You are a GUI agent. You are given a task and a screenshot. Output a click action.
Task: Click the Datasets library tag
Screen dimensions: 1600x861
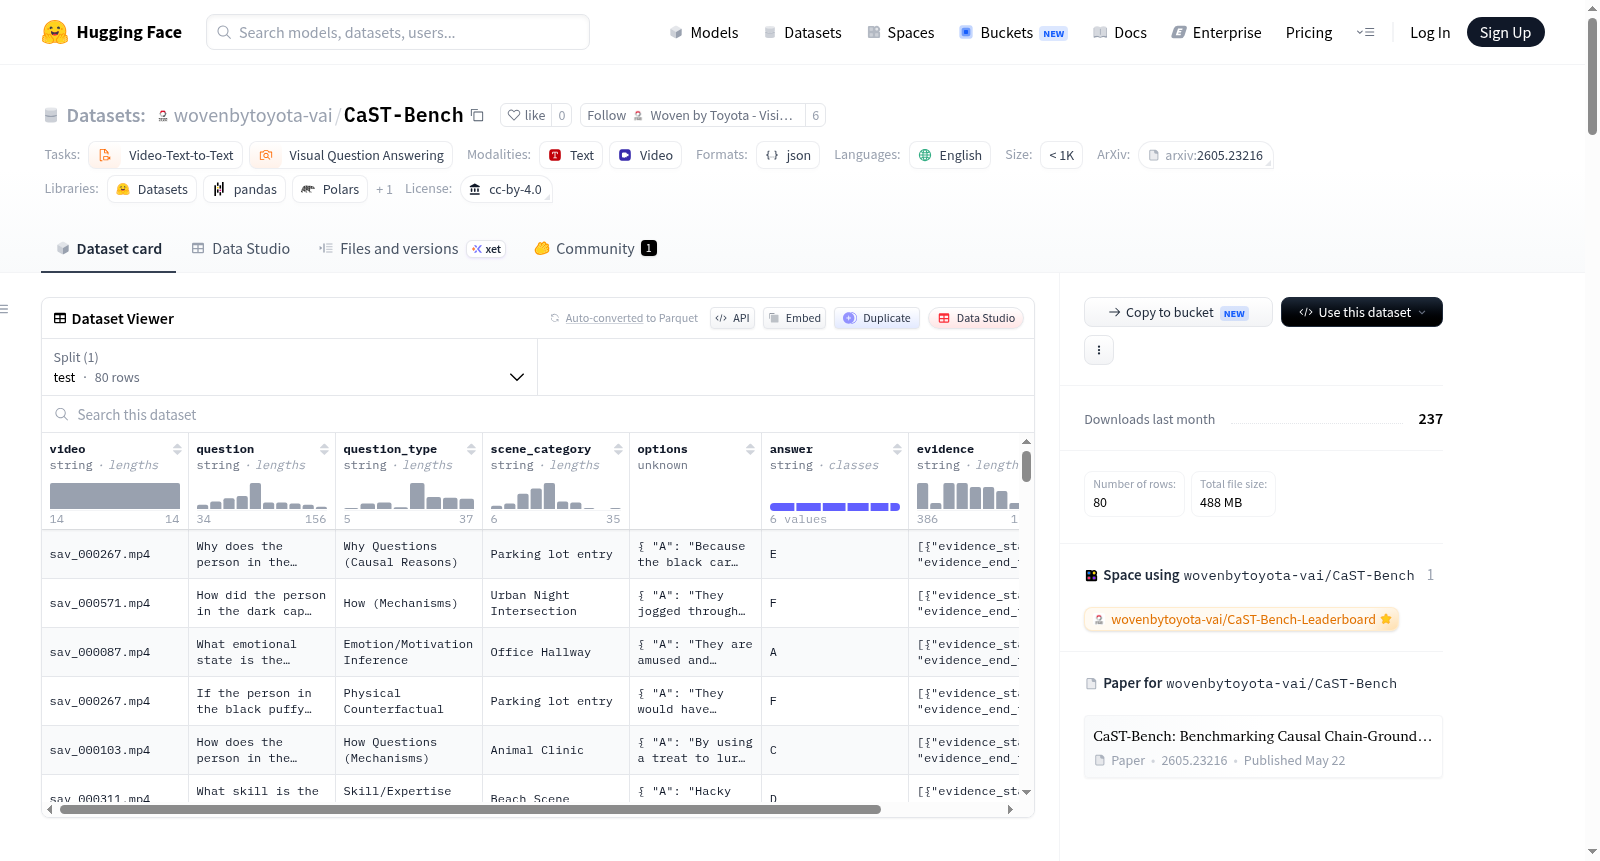[152, 189]
